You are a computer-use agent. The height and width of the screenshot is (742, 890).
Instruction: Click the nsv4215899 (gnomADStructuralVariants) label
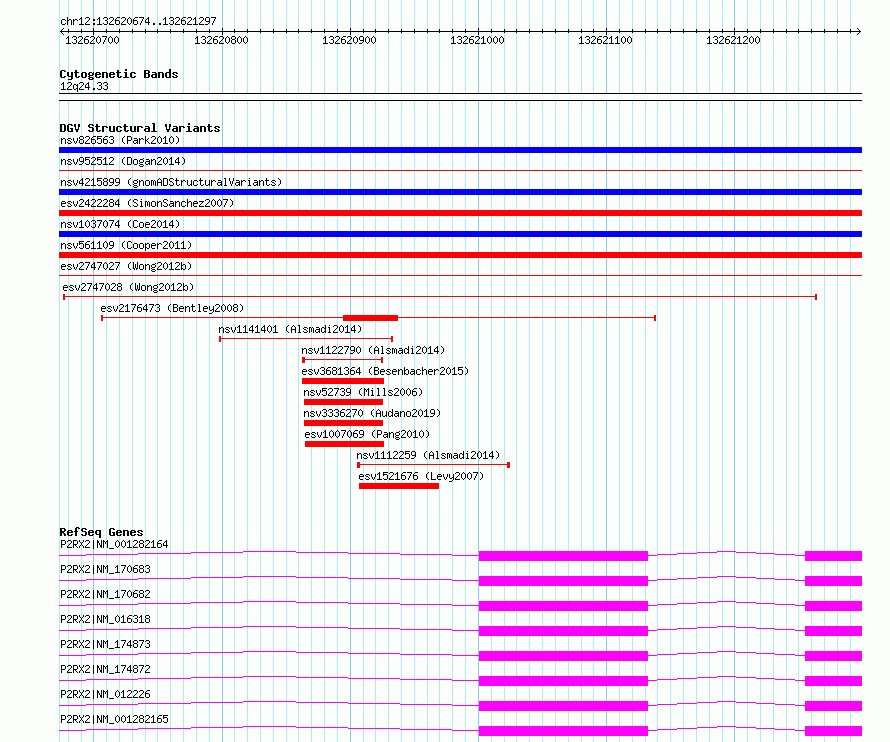tap(171, 182)
